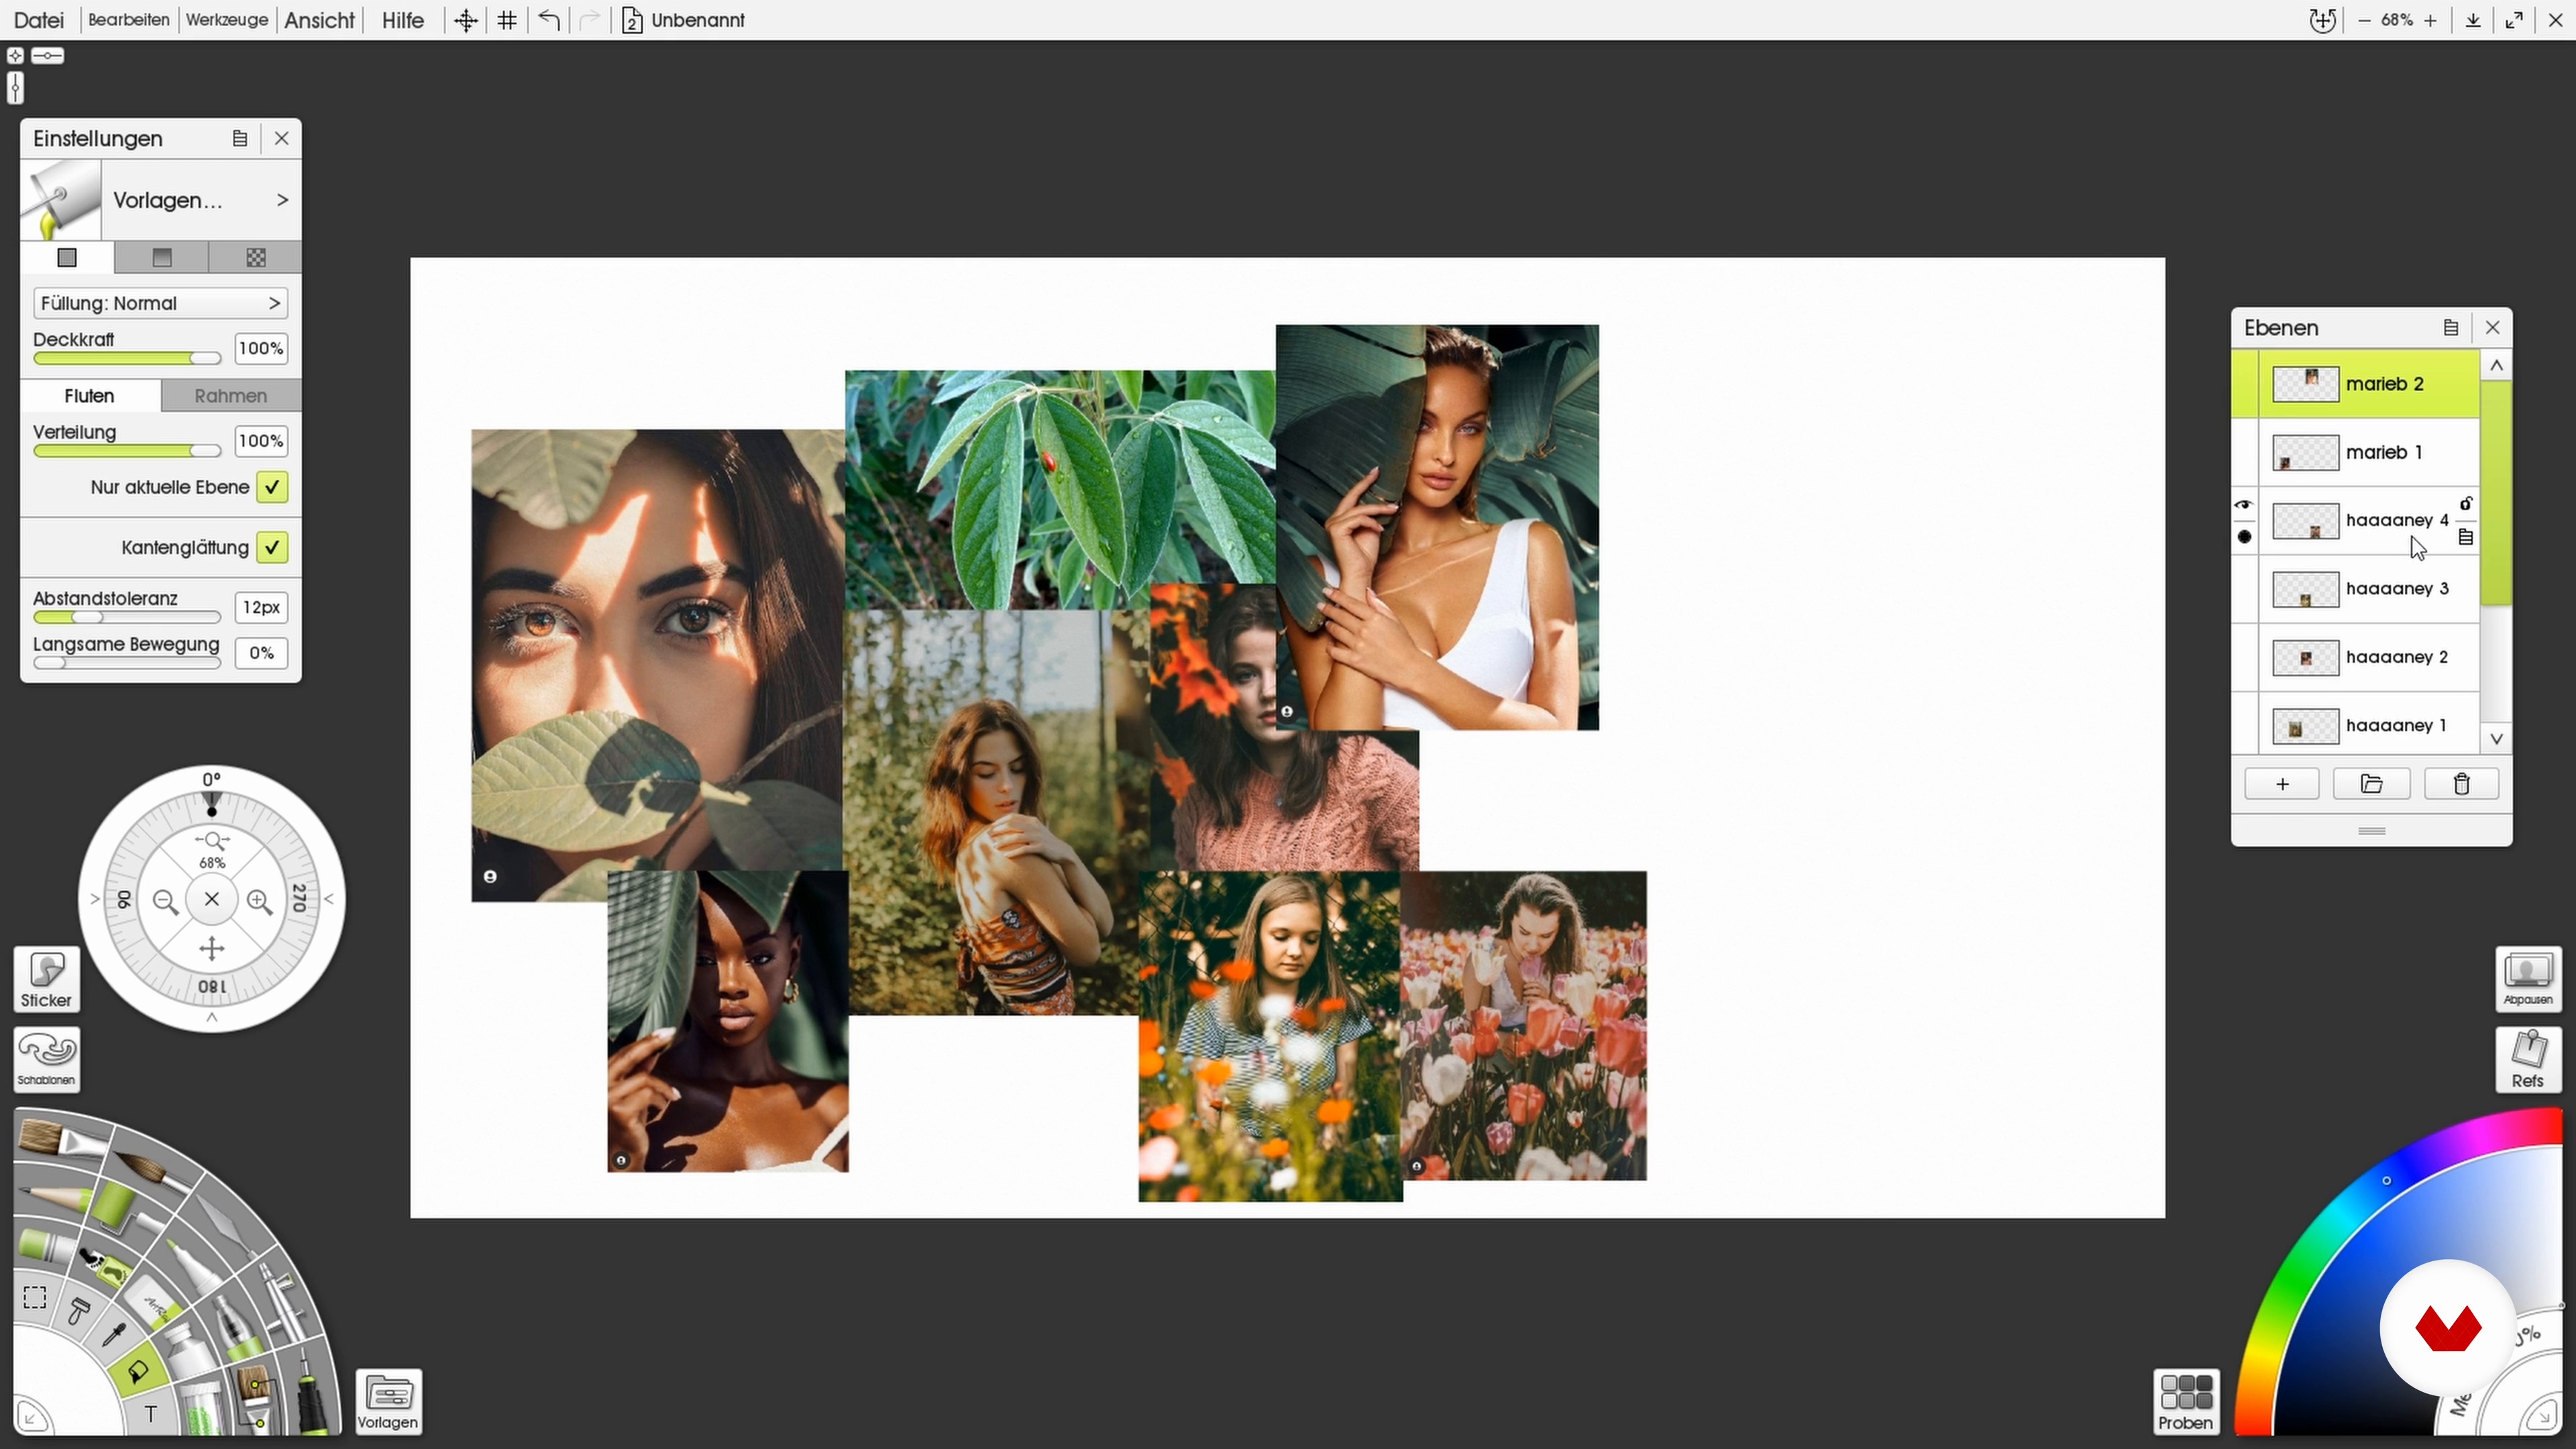Image resolution: width=2576 pixels, height=1449 pixels.
Task: Zoom out with the magnifier minus on dial
Action: [x=166, y=902]
